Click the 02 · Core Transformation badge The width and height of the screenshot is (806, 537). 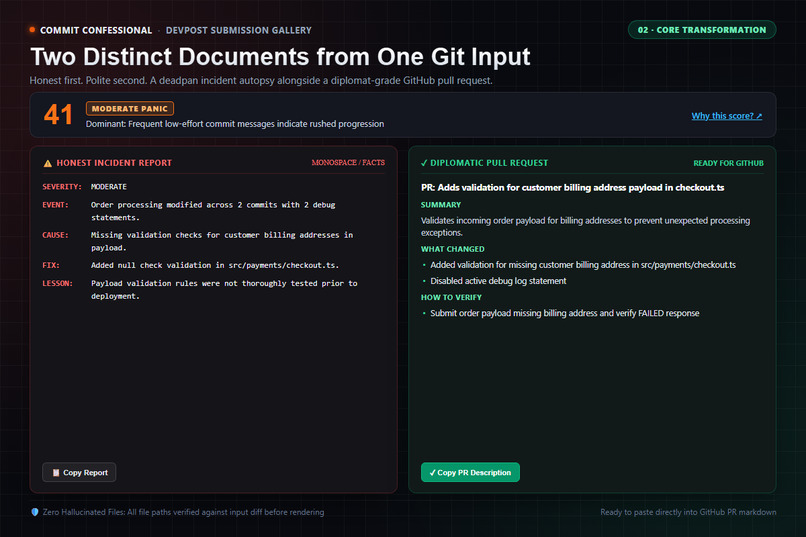point(702,30)
